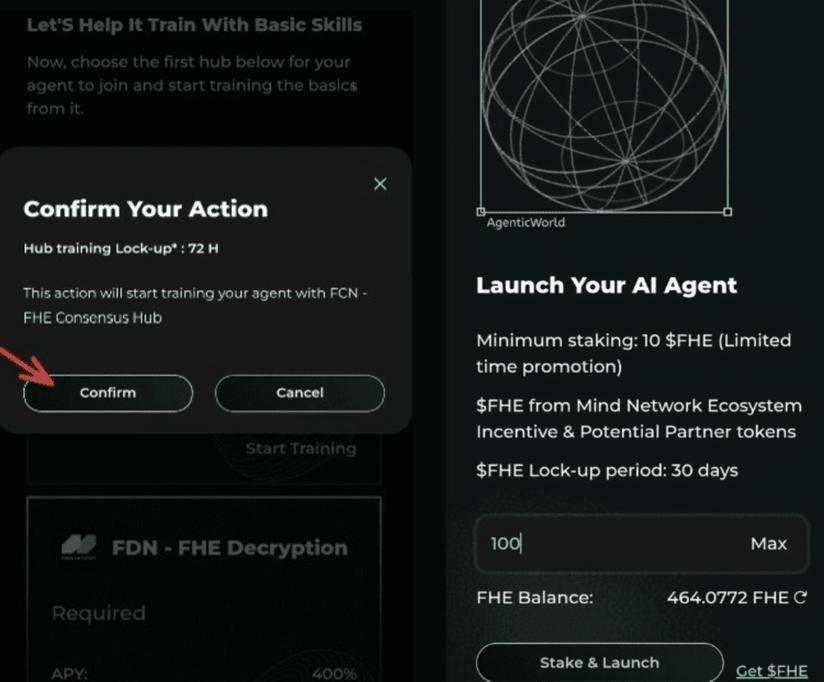Click the FDN hub logo icon
Image resolution: width=824 pixels, height=682 pixels.
79,547
